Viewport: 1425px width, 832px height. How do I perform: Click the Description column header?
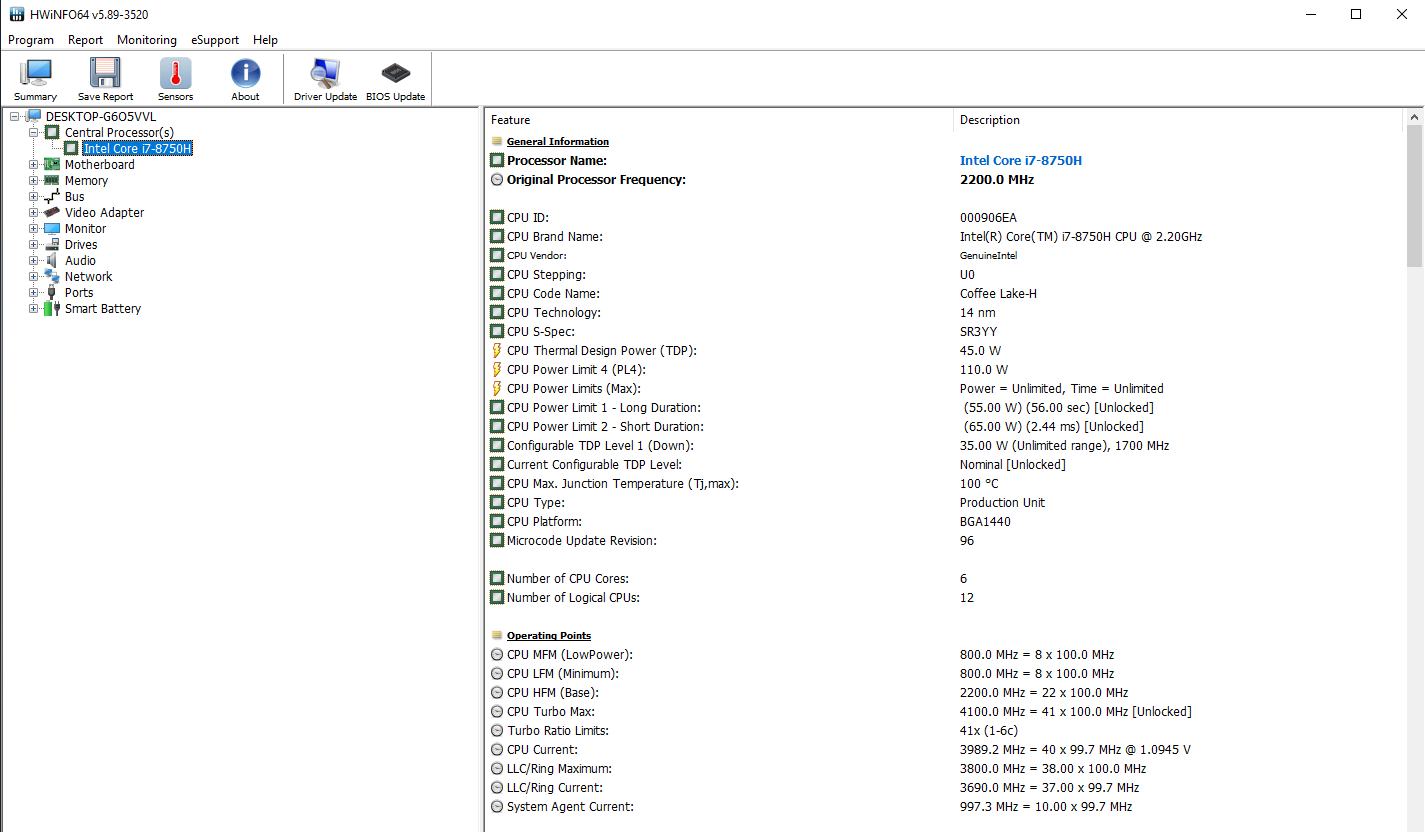[x=1179, y=120]
